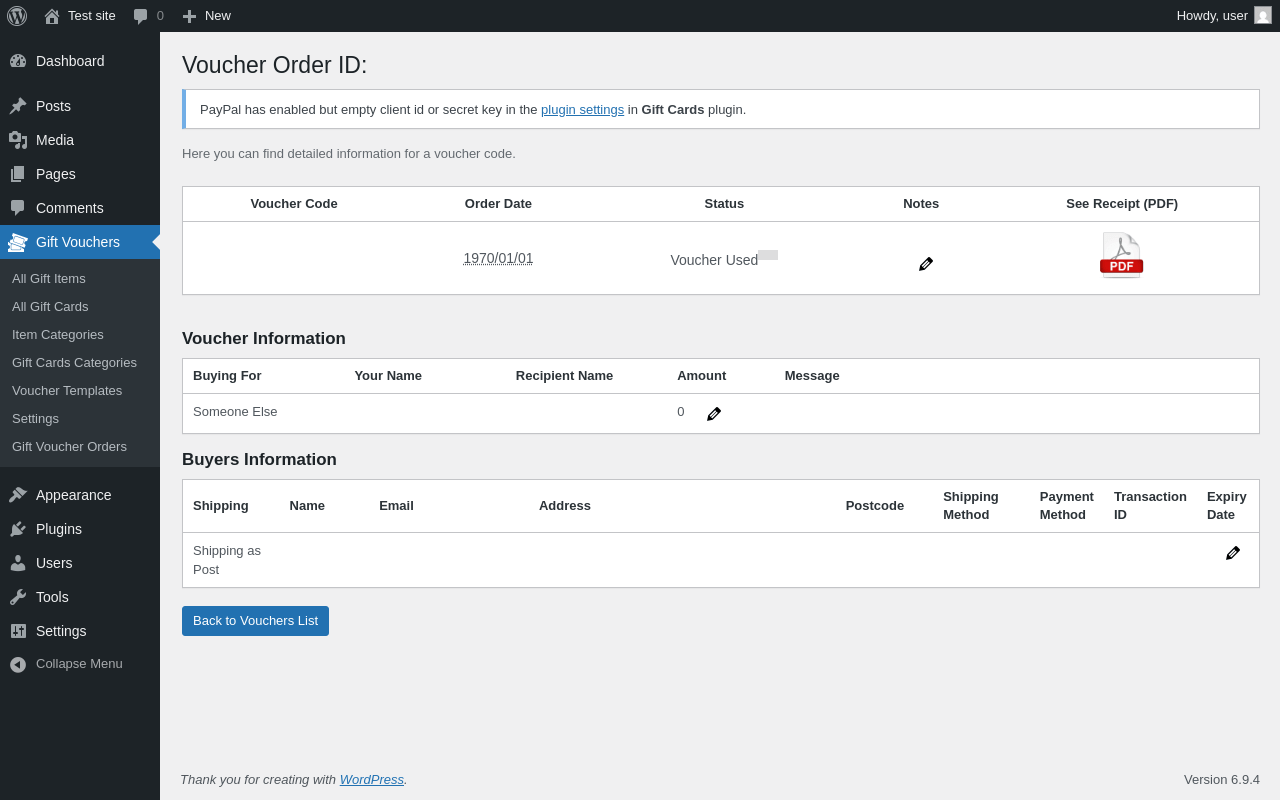Follow the plugin settings link
1280x800 pixels.
[582, 110]
